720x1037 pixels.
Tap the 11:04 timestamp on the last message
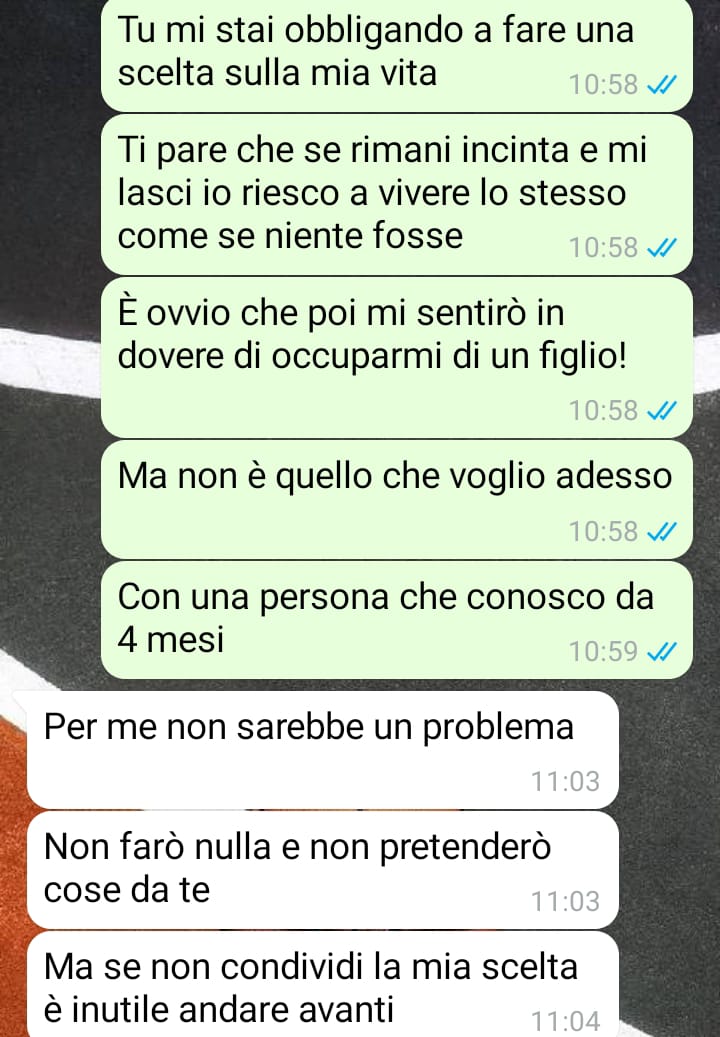(x=565, y=1021)
